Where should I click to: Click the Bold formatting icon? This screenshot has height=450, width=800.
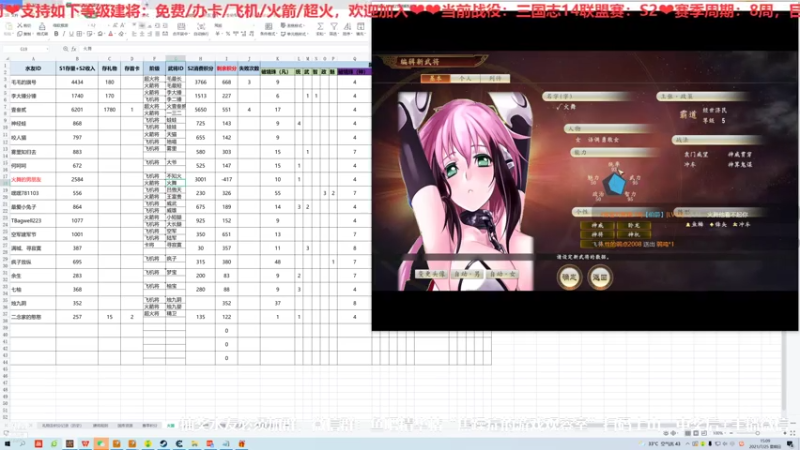coord(56,34)
